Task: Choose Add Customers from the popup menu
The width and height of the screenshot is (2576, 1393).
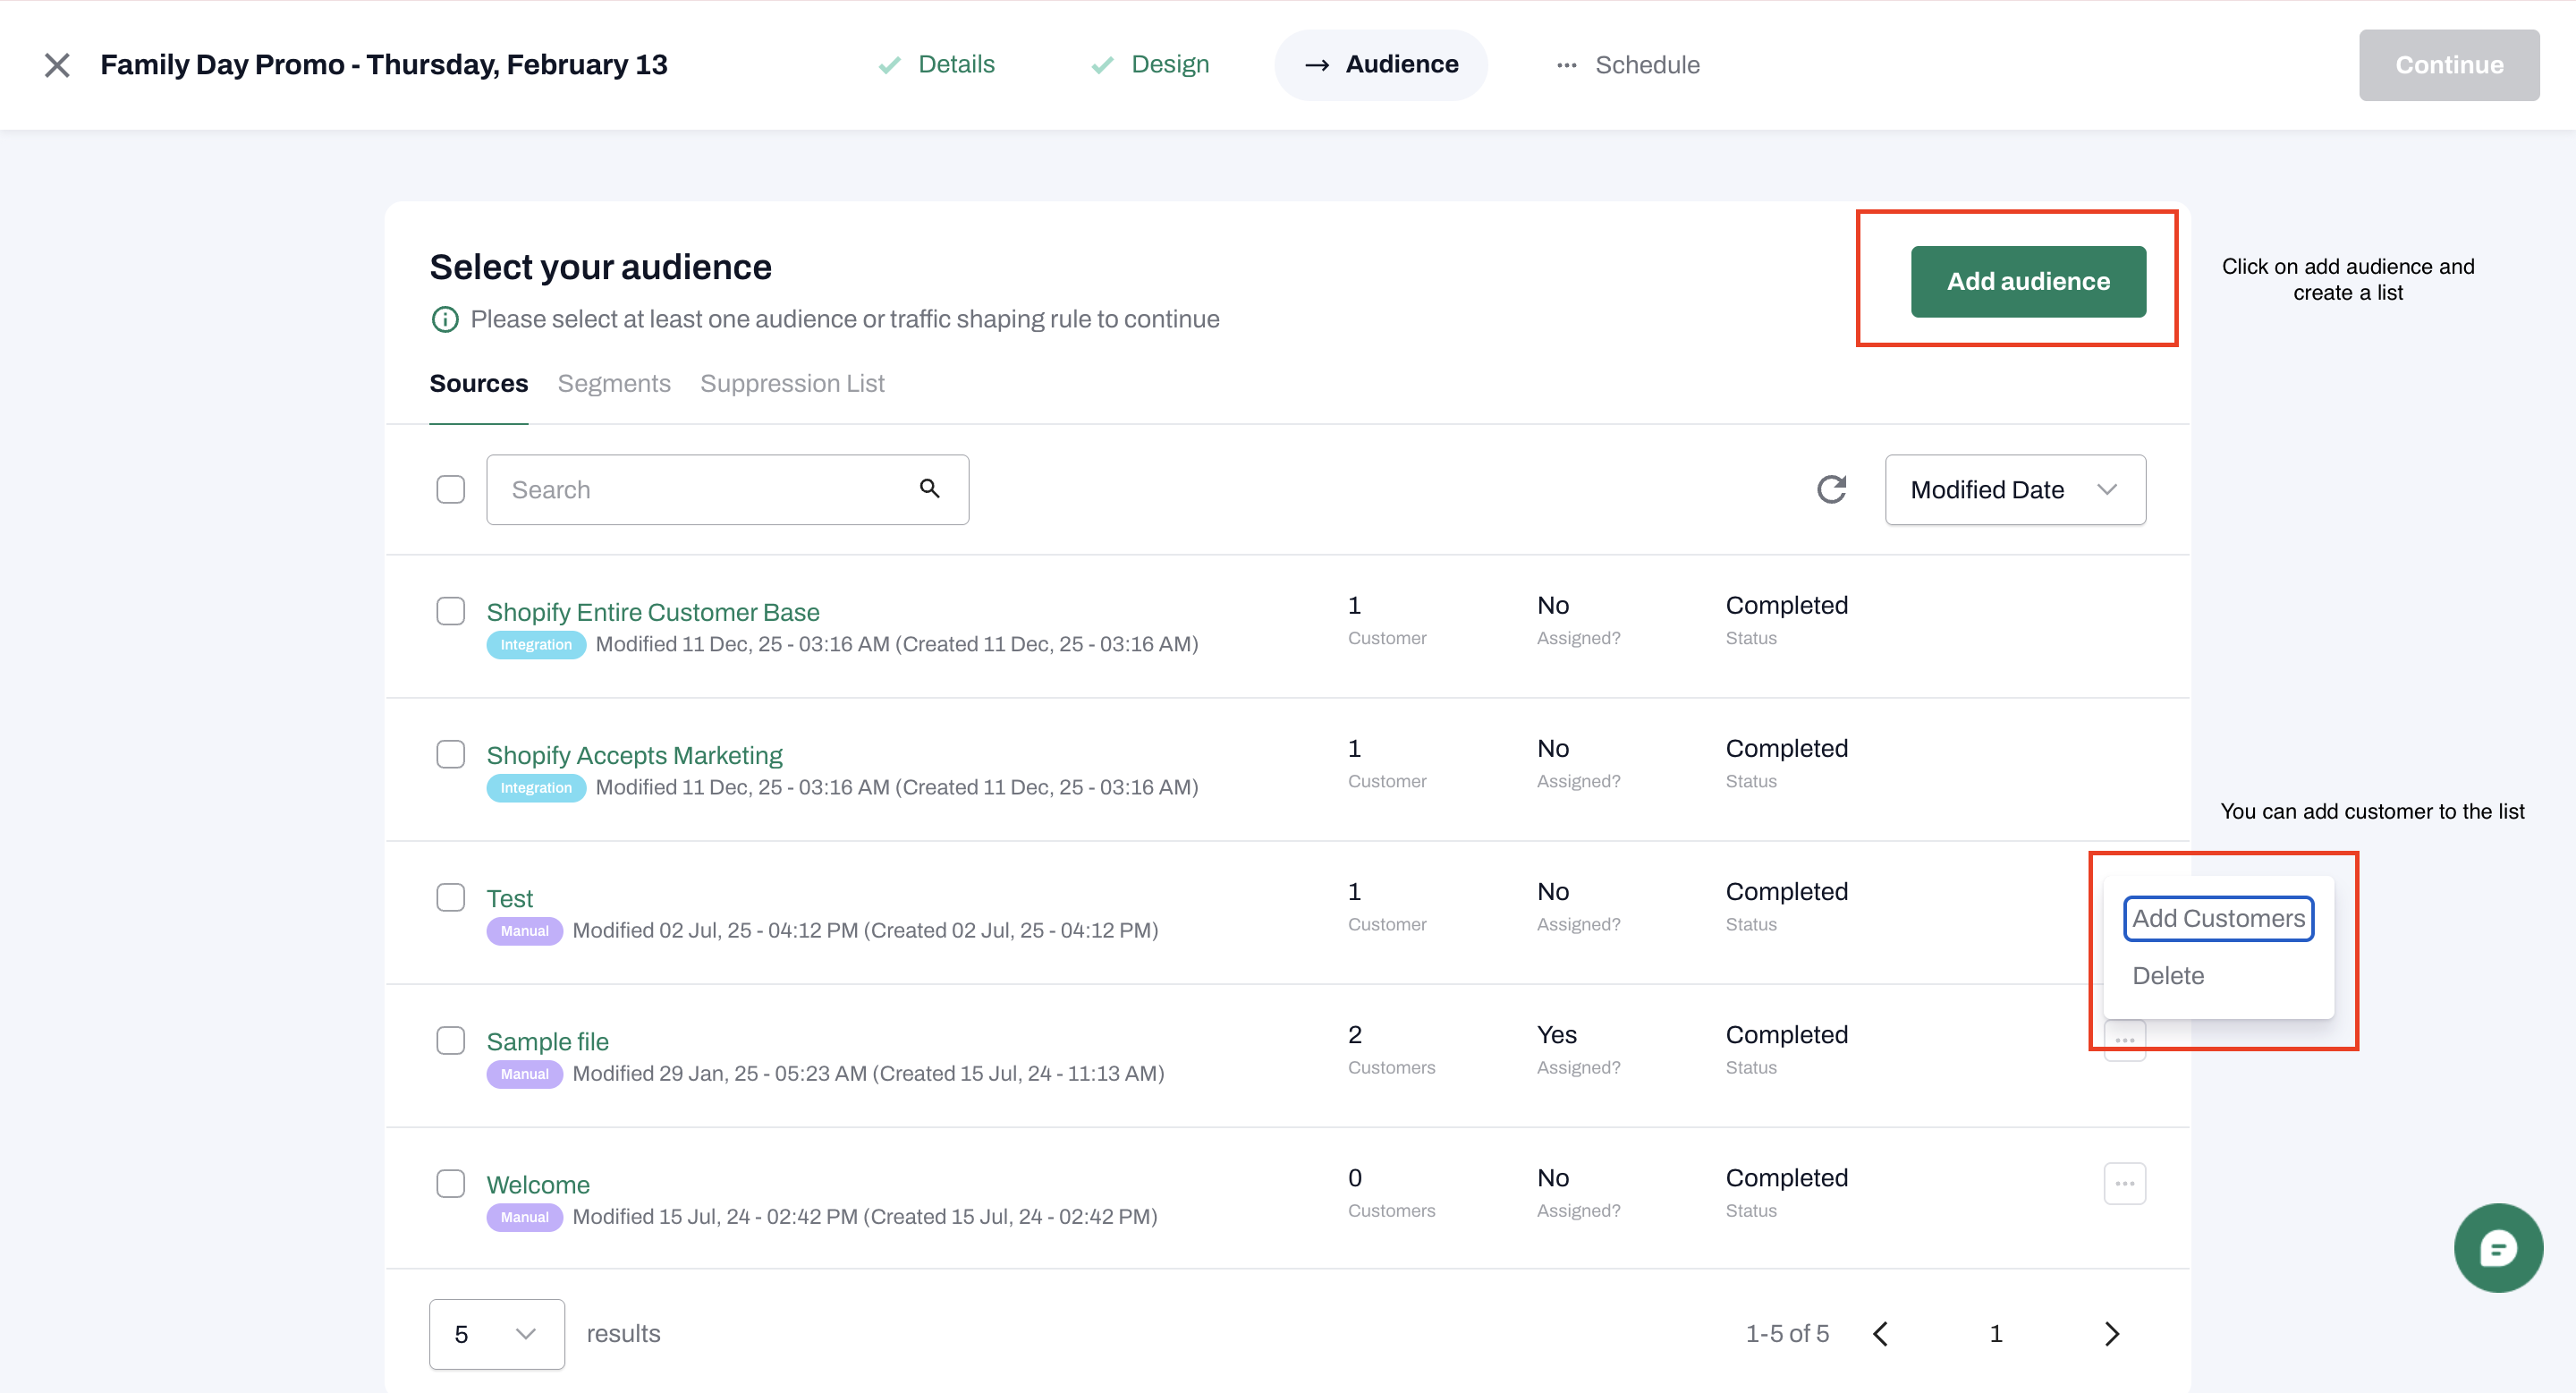Action: point(2217,918)
